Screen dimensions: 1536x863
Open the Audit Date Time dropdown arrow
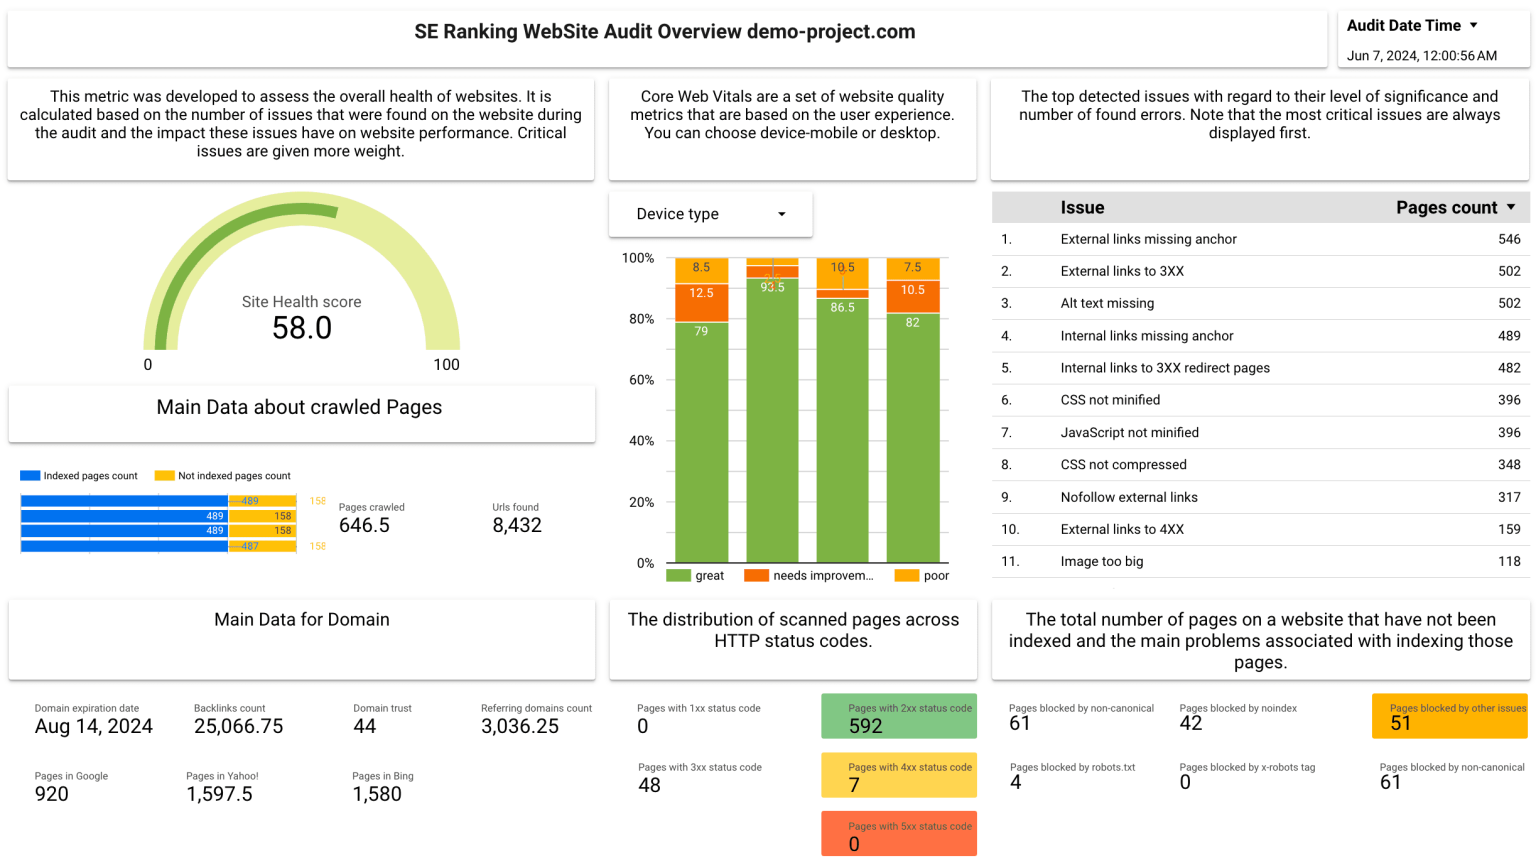[1473, 26]
